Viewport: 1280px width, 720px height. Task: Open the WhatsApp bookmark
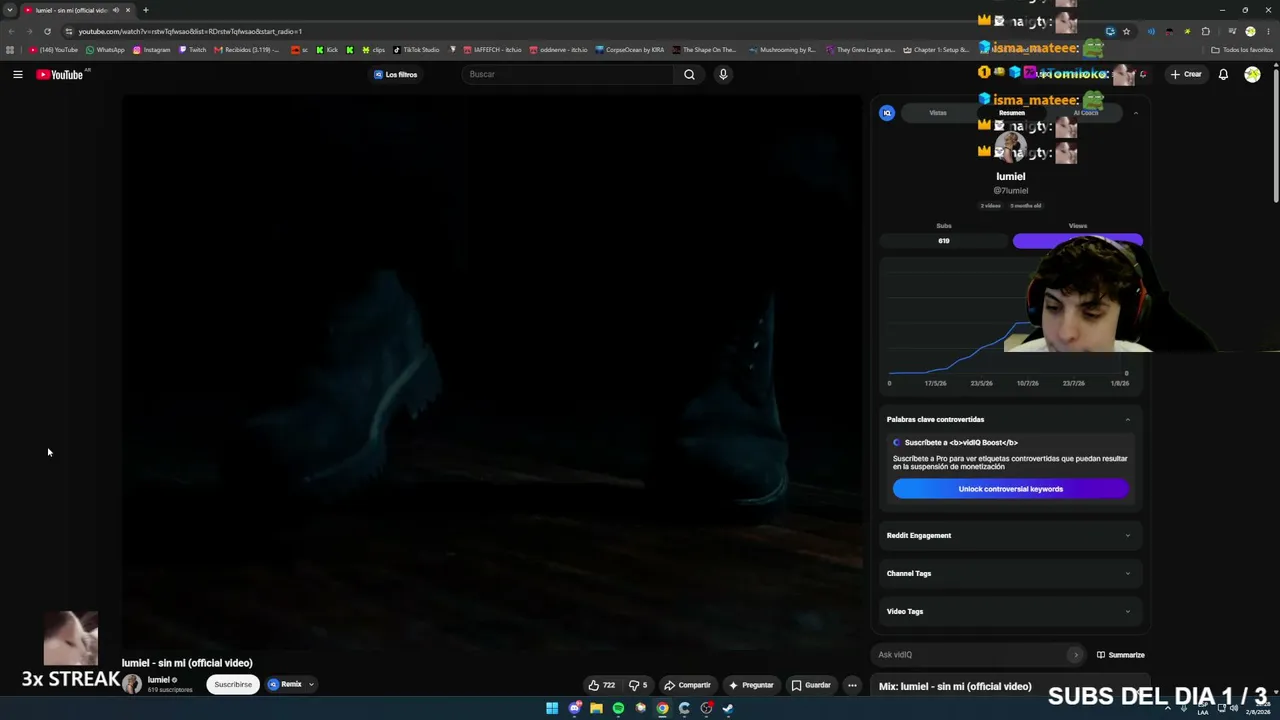coord(105,50)
